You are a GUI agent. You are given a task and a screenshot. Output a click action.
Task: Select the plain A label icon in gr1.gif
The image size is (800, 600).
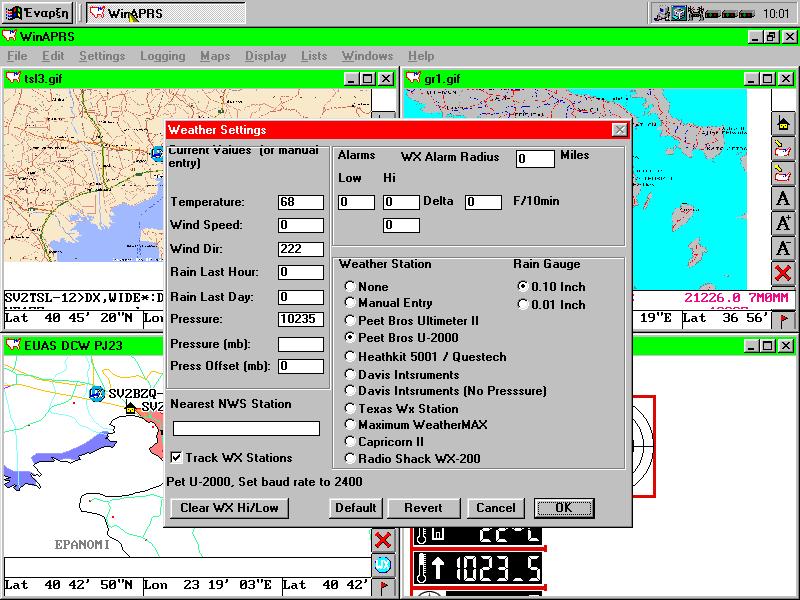coord(783,198)
